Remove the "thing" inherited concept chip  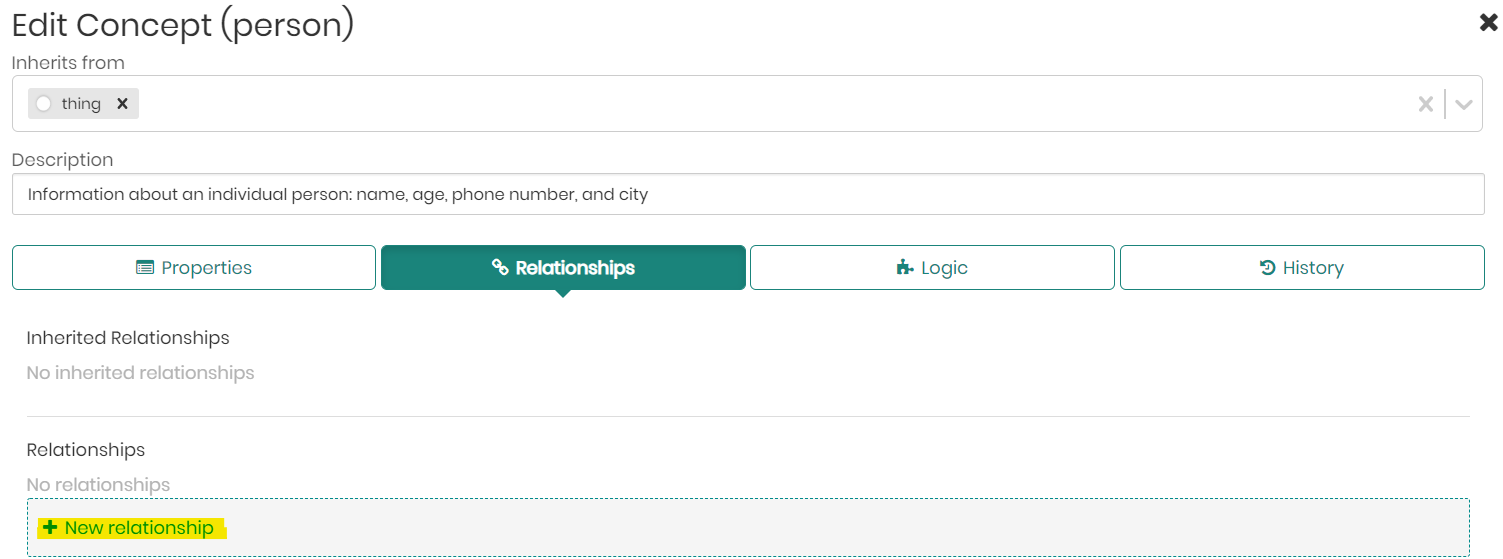pyautogui.click(x=122, y=103)
